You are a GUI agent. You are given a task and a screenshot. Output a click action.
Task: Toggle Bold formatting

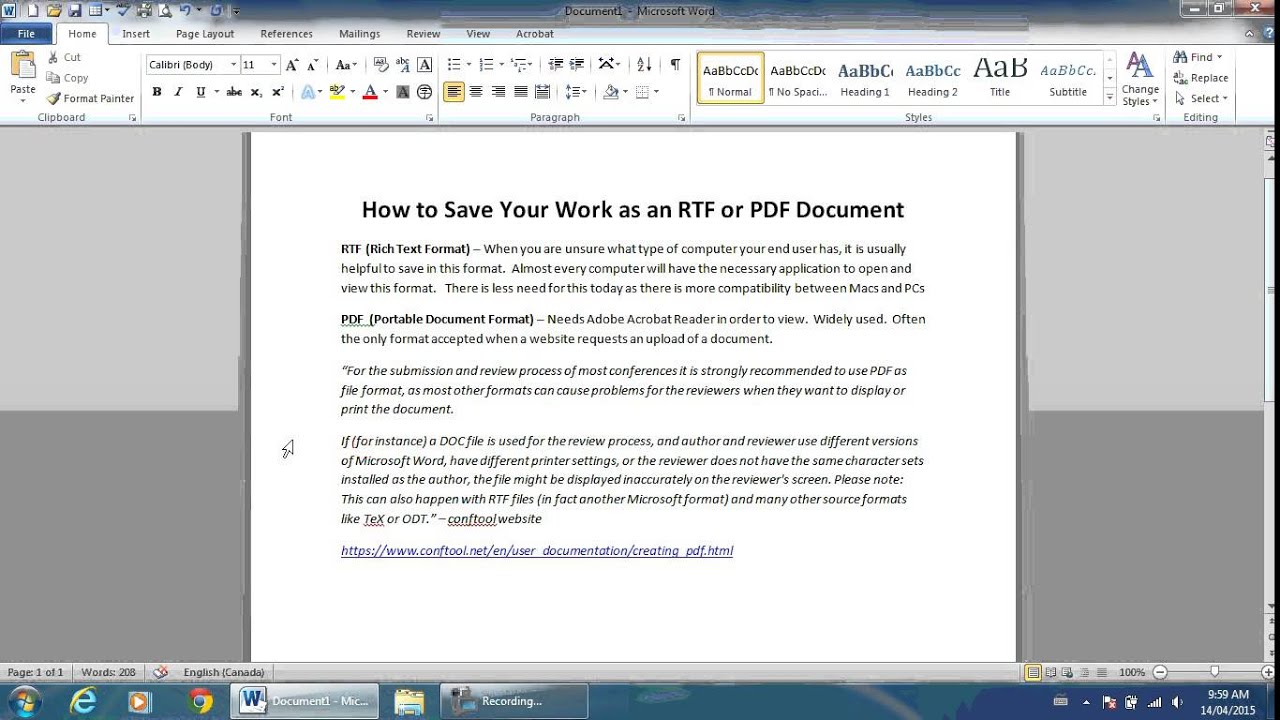click(157, 92)
